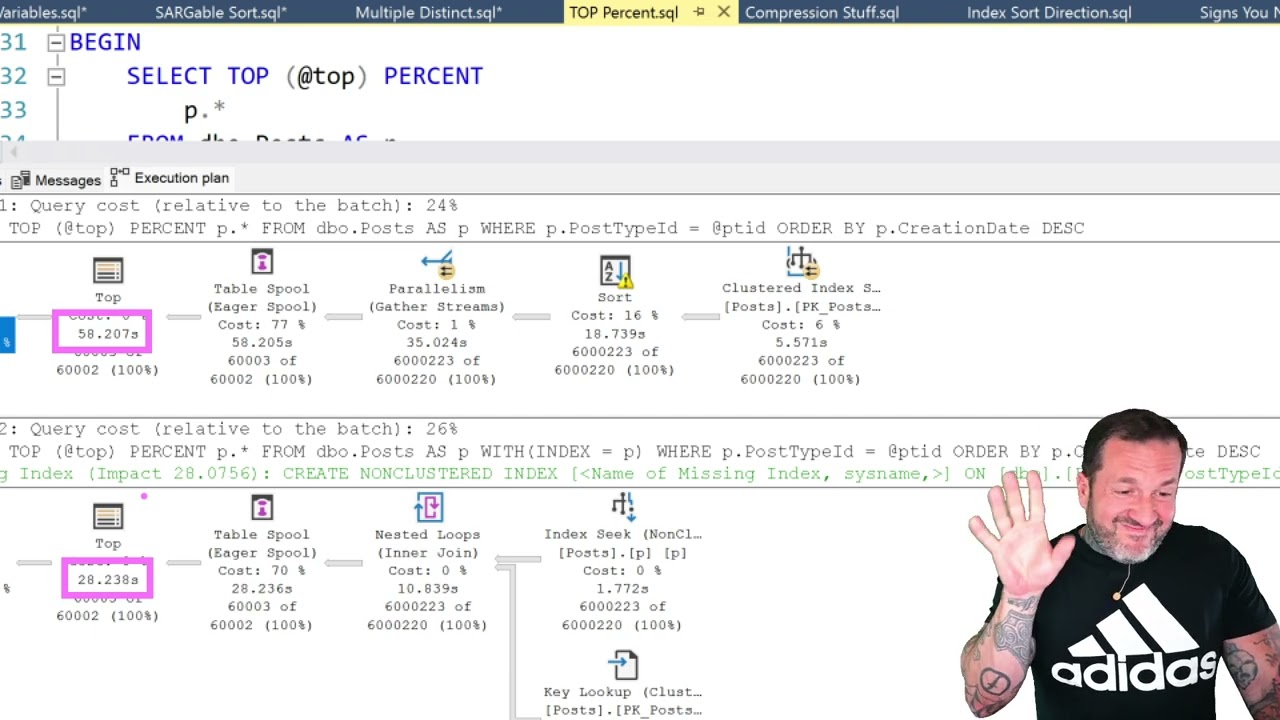
Task: Click the 58.207s time under Top
Action: pos(108,334)
